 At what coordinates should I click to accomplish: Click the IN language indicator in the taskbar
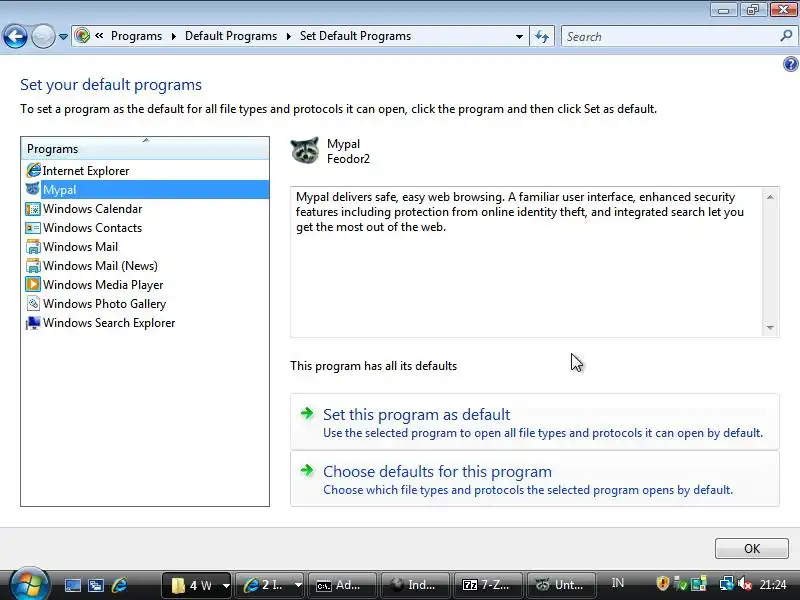[x=618, y=583]
